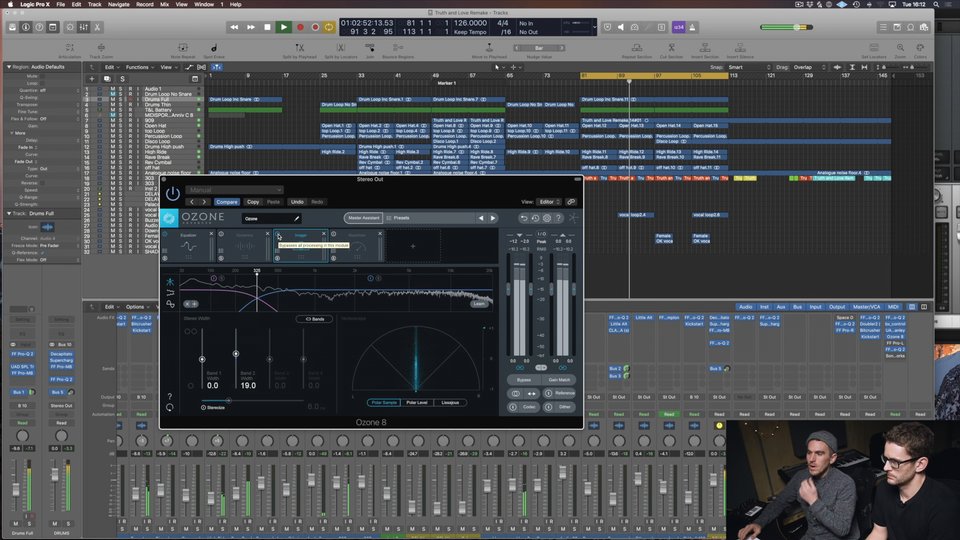This screenshot has height=540, width=960.
Task: Open the Snap Smart dropdown
Action: (x=749, y=67)
